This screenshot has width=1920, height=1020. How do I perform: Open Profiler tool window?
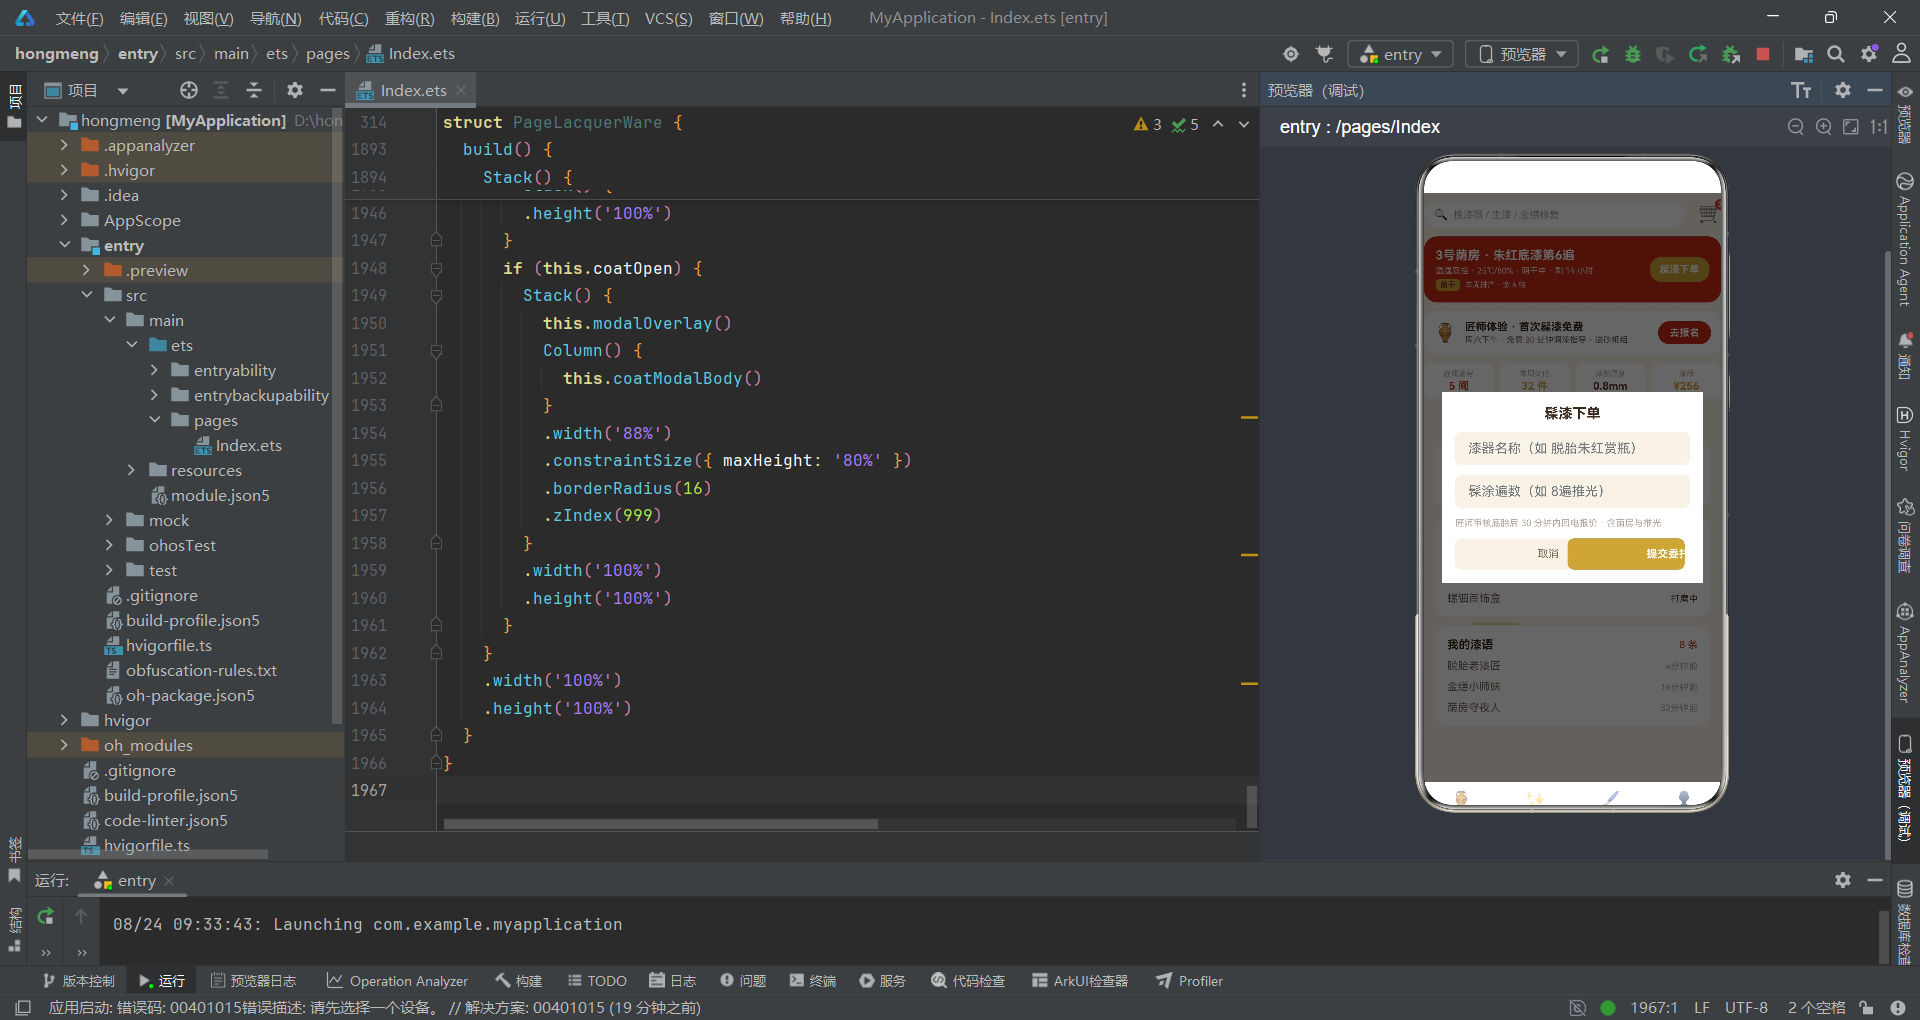coord(1190,981)
